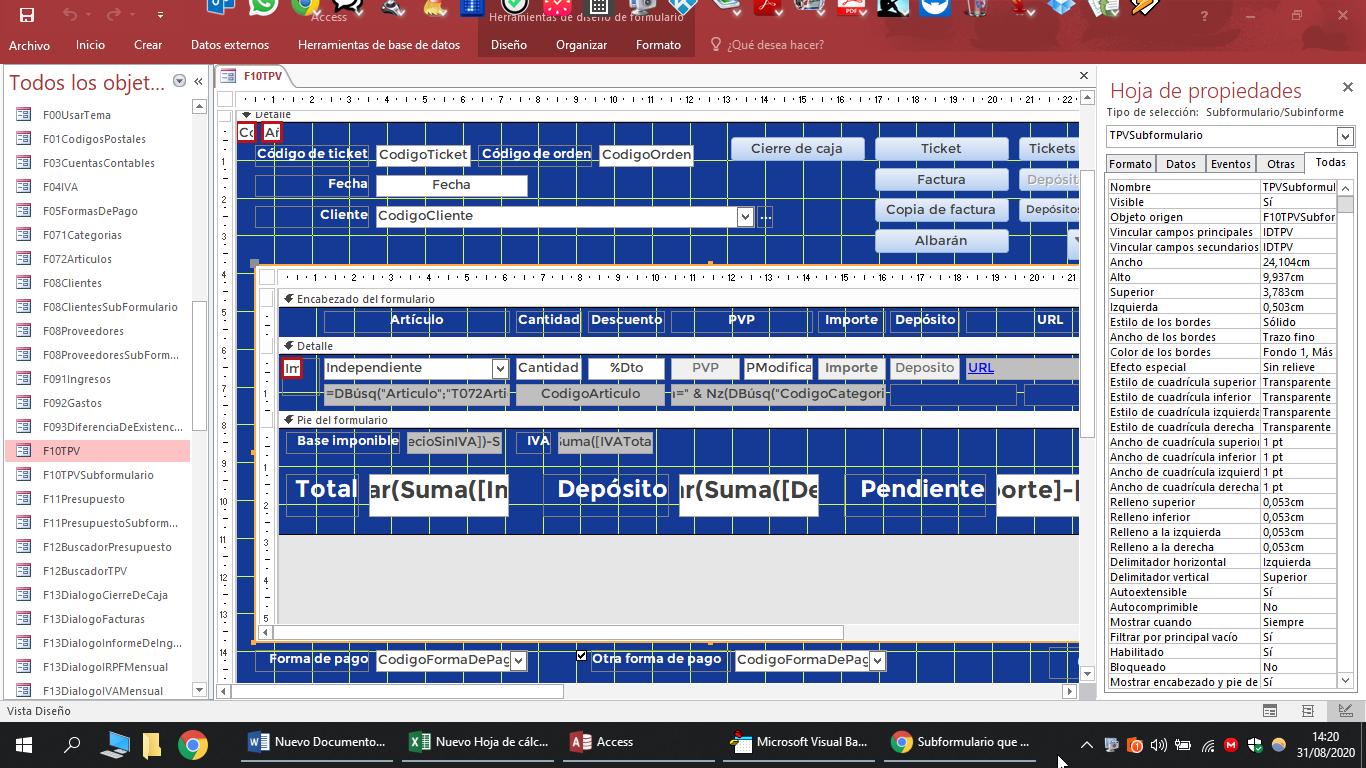Viewport: 1366px width, 768px height.
Task: Click the Factura button
Action: 941,179
